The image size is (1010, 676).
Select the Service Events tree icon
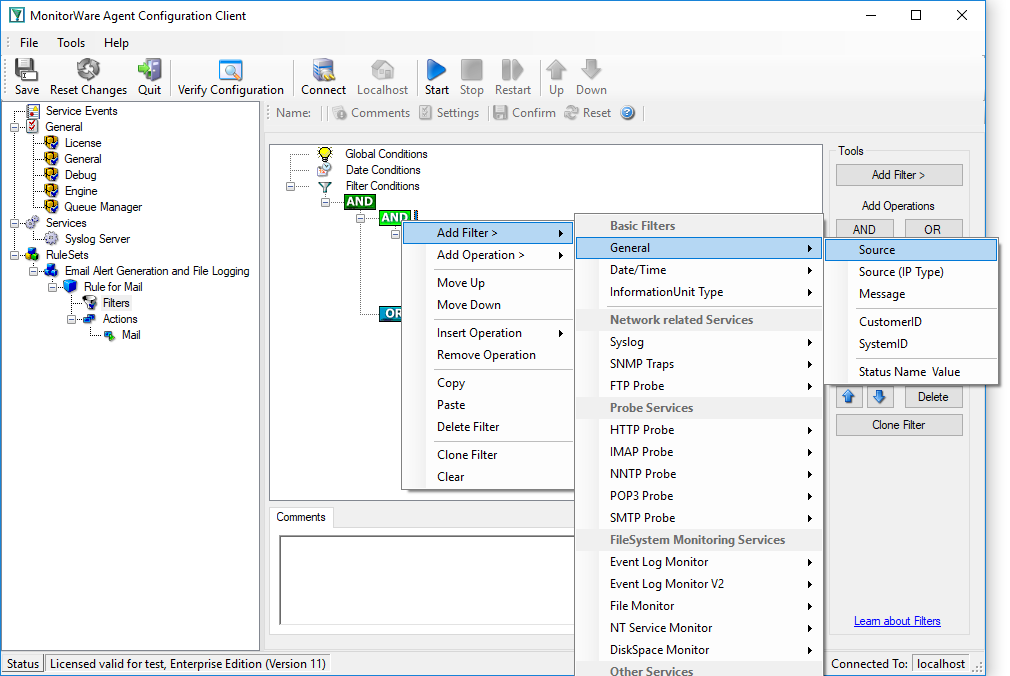(x=33, y=111)
